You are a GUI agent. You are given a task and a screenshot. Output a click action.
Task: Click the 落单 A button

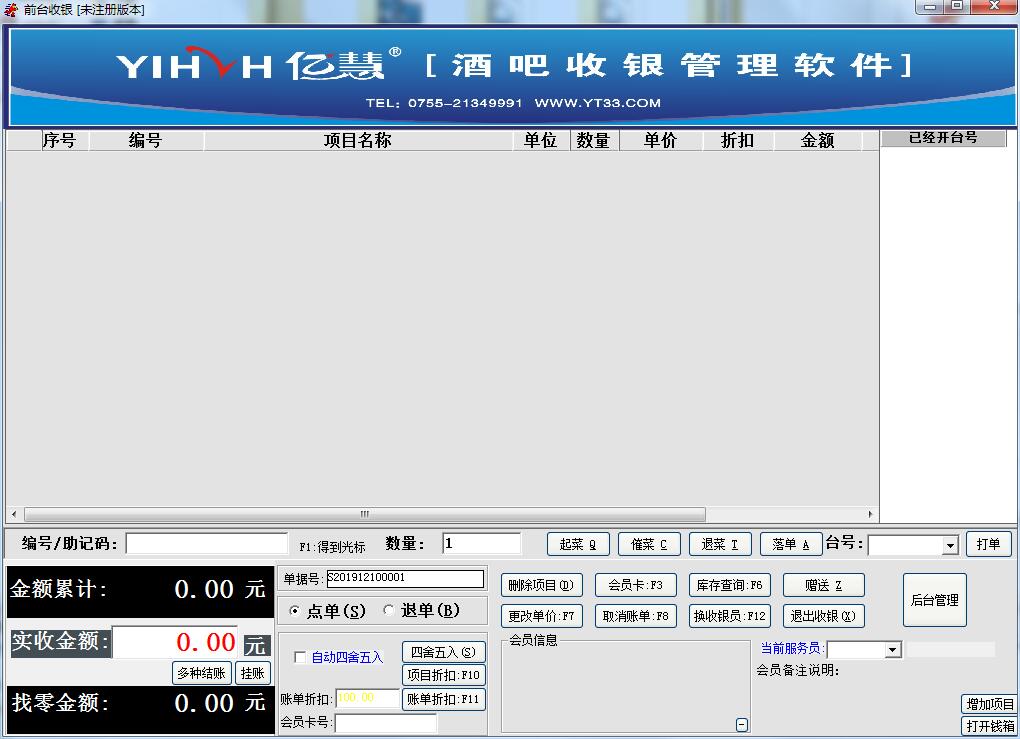(x=791, y=544)
